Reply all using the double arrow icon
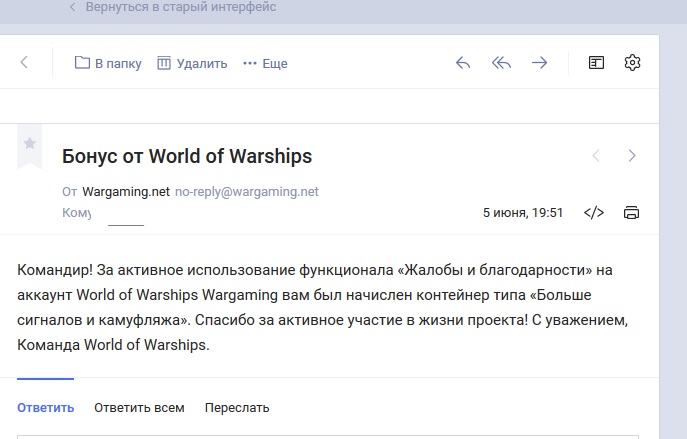 501,63
